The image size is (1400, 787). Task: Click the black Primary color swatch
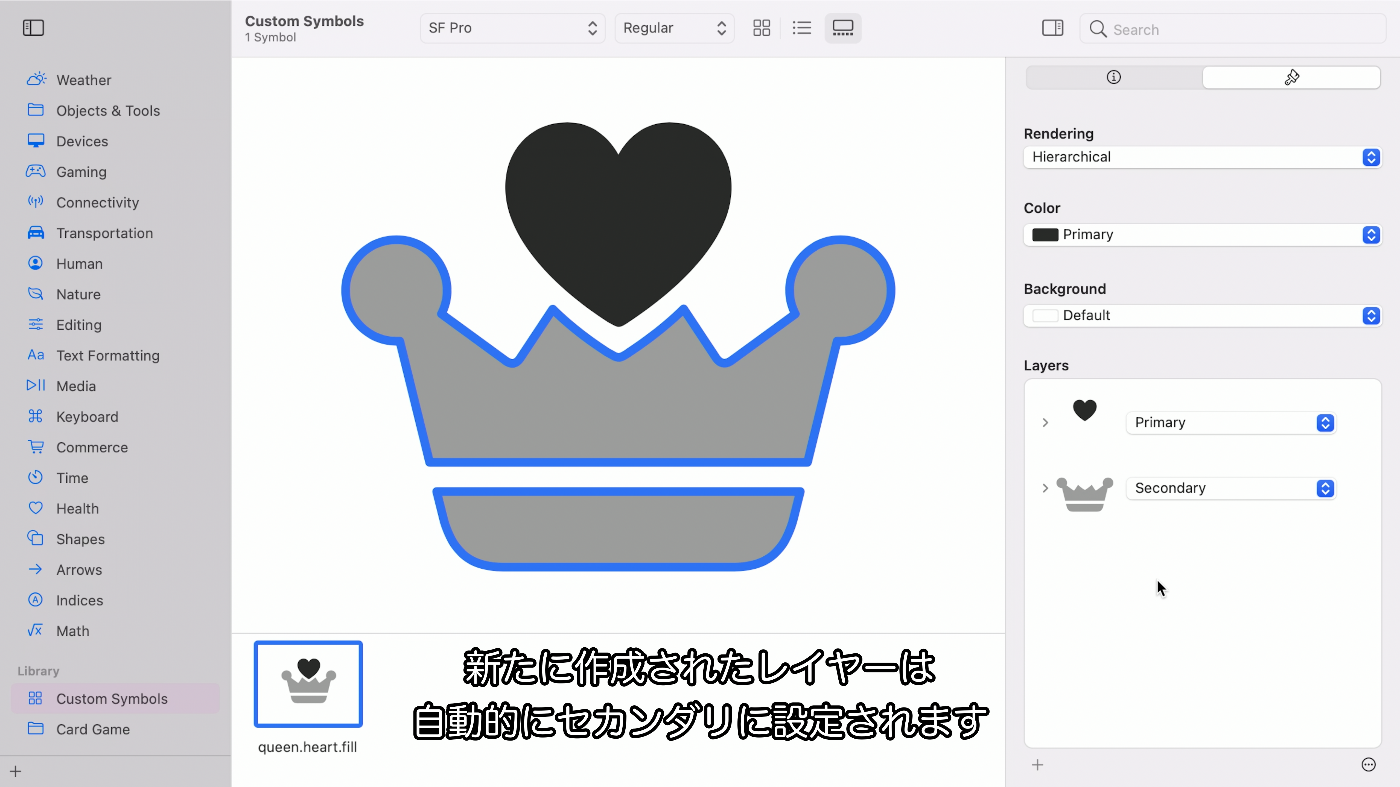pos(1045,235)
